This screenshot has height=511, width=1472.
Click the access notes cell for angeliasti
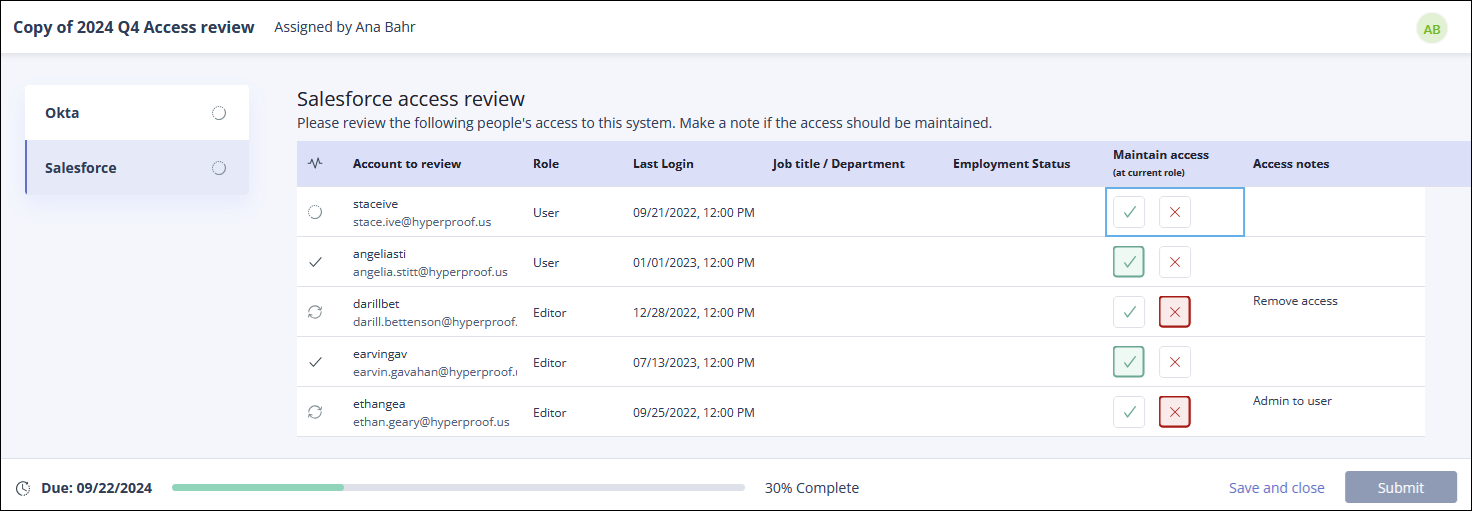(x=1335, y=262)
